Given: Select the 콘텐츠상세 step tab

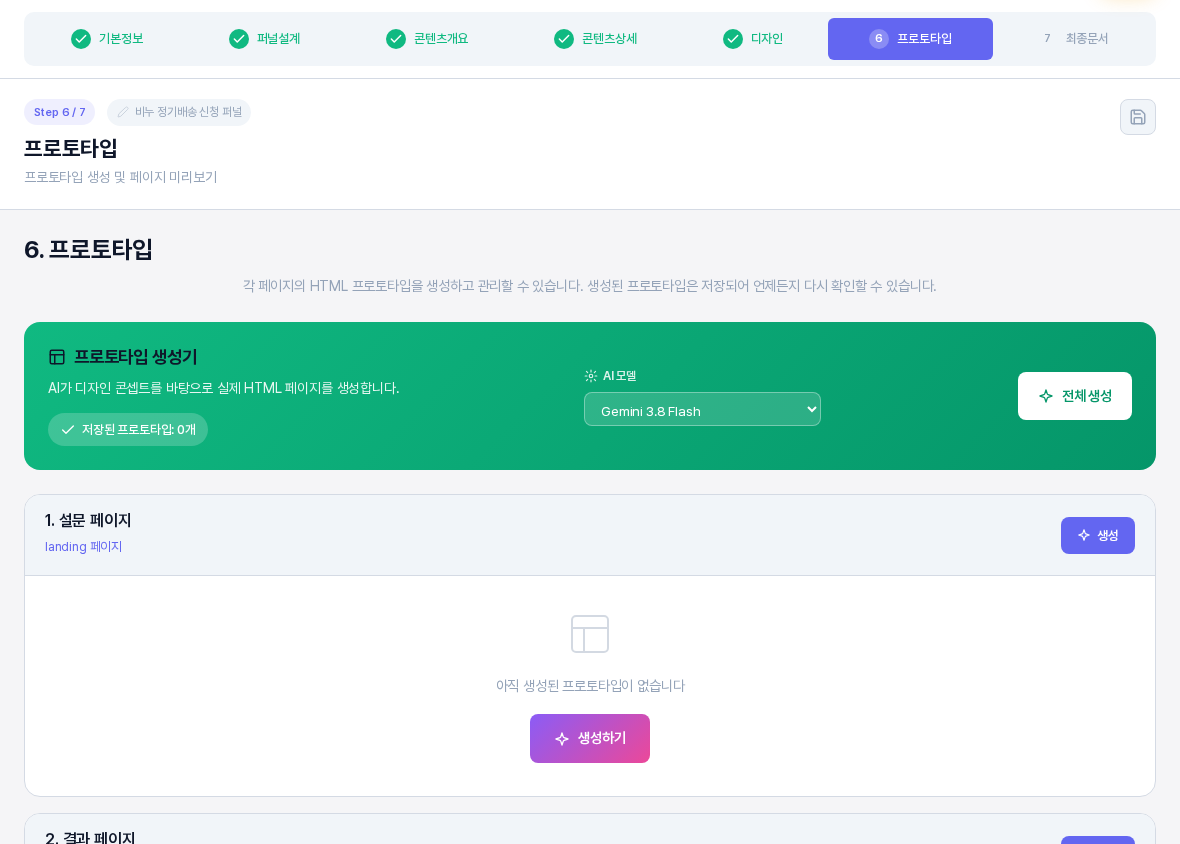Looking at the screenshot, I should (595, 38).
